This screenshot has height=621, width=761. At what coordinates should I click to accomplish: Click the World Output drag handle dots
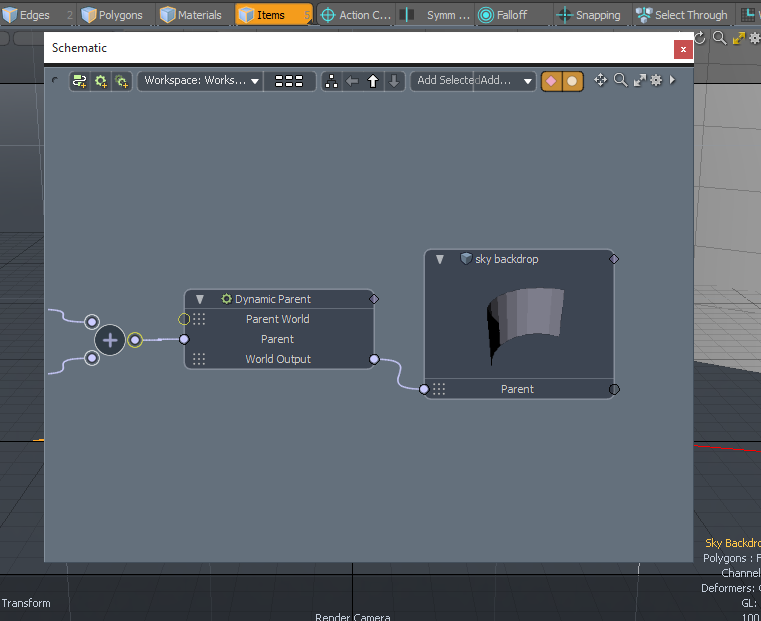click(x=199, y=359)
